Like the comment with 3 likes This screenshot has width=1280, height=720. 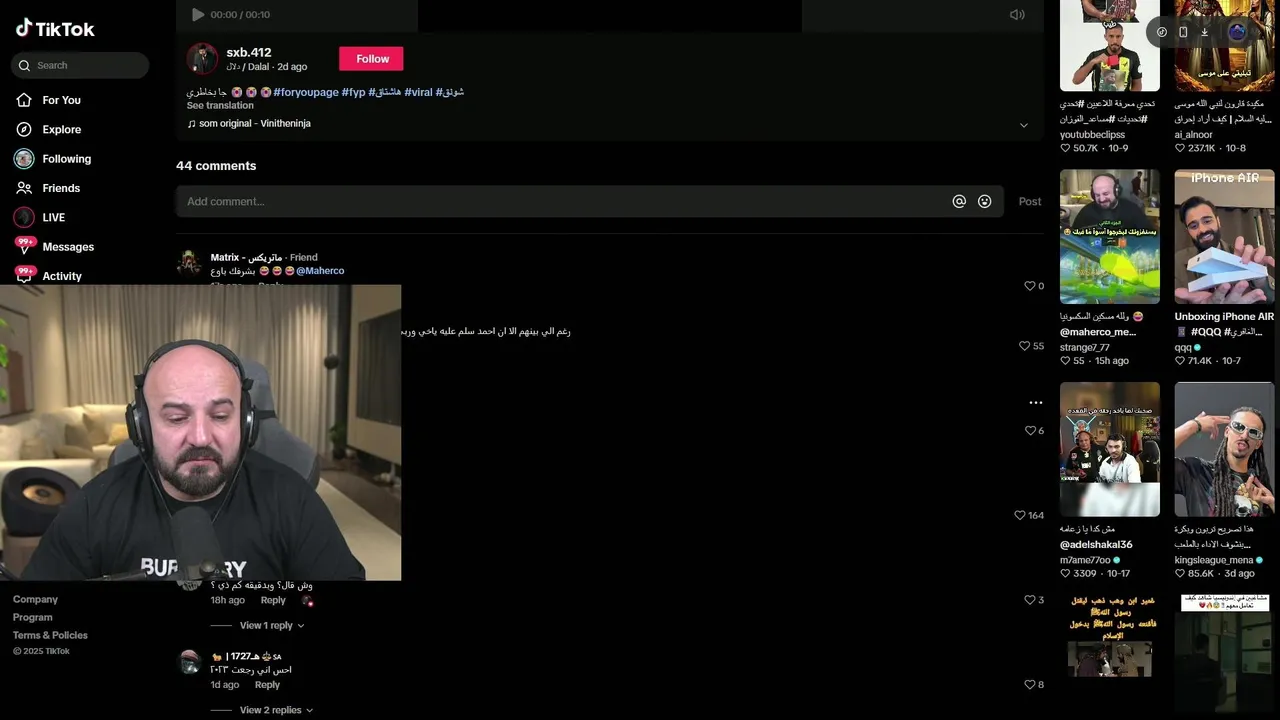tap(1029, 600)
